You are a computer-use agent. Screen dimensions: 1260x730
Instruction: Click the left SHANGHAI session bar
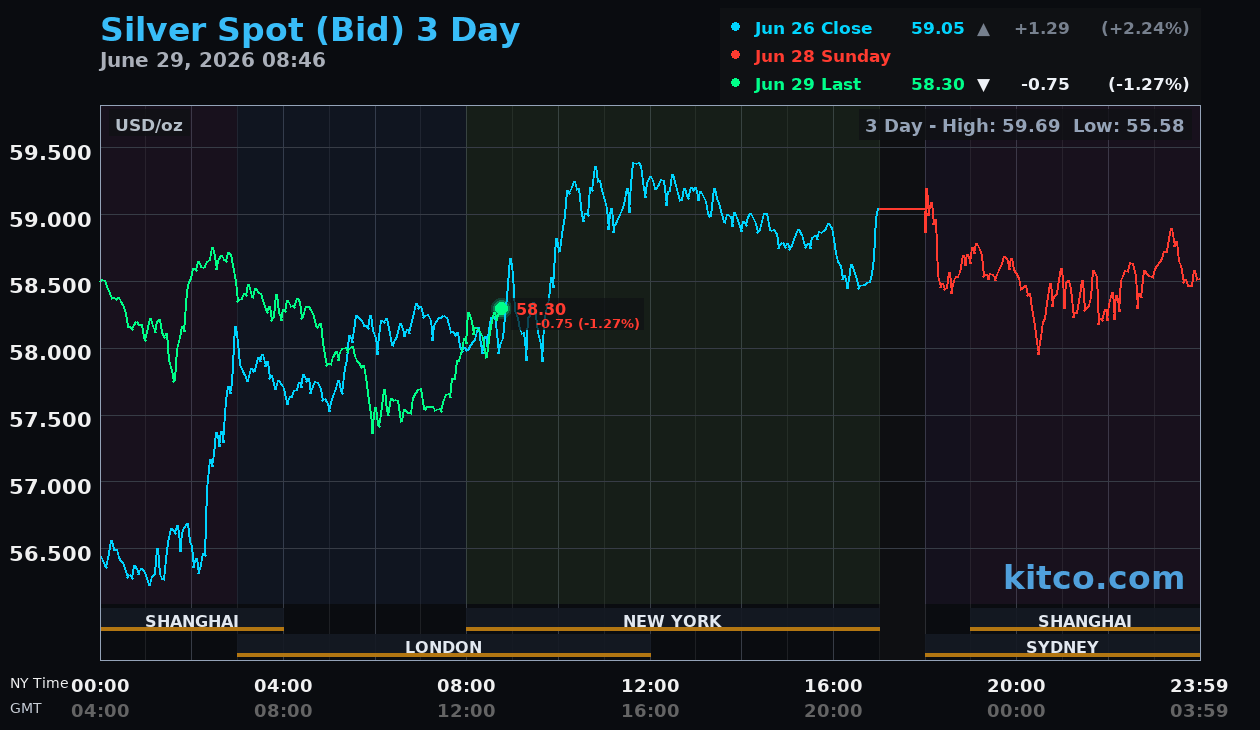click(x=192, y=620)
